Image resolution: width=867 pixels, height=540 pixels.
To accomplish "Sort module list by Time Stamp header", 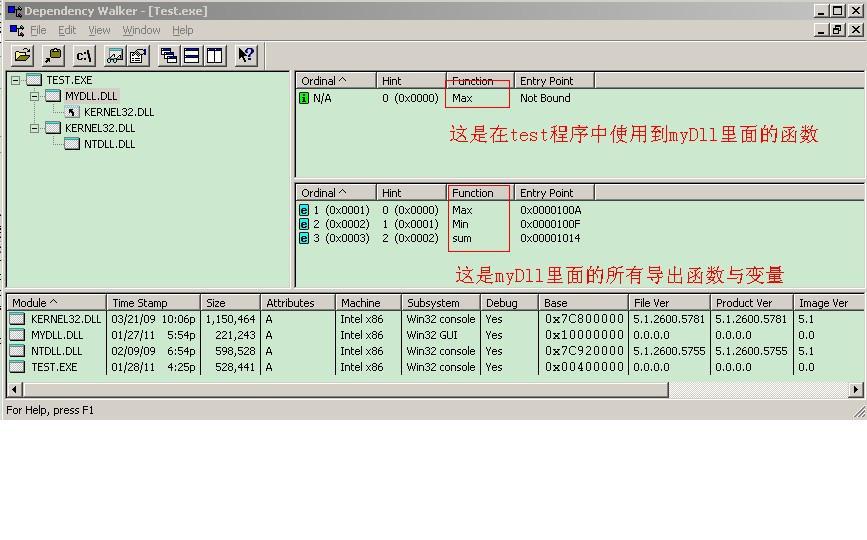I will (153, 303).
